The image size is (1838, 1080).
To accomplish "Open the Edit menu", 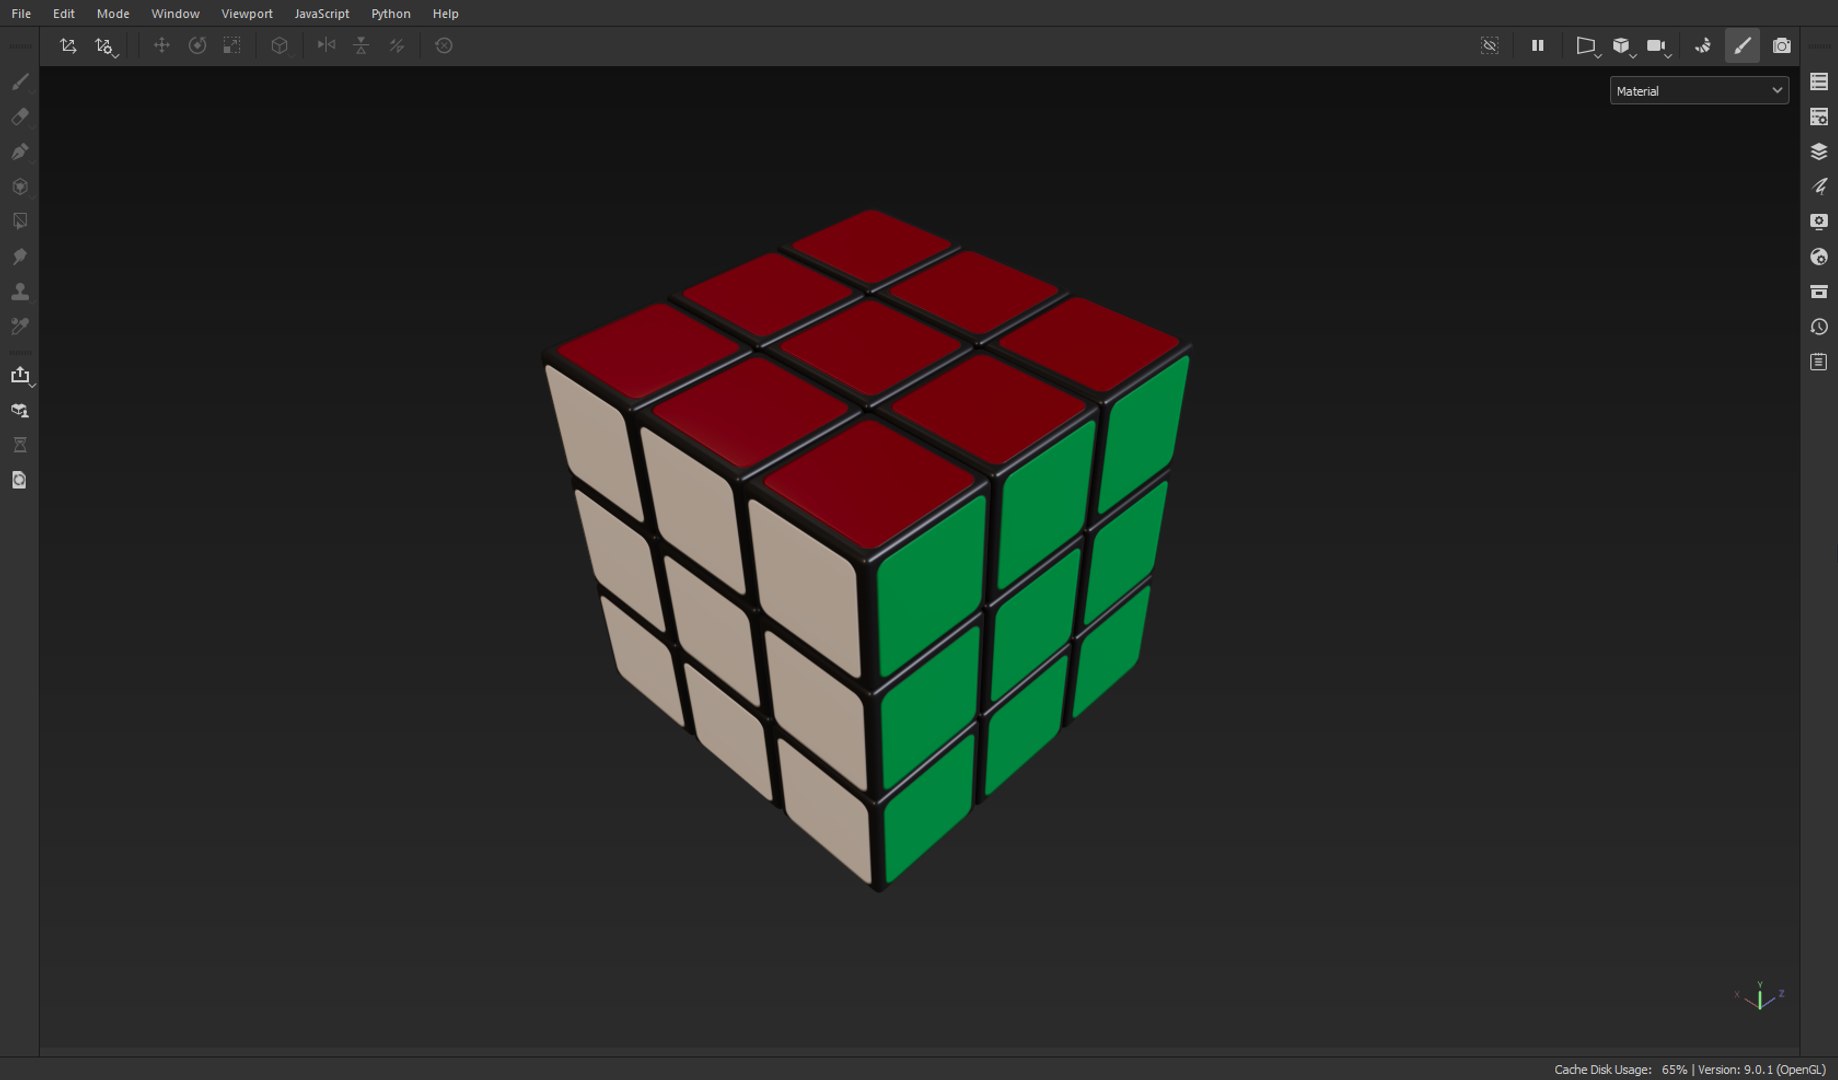I will click(x=64, y=13).
